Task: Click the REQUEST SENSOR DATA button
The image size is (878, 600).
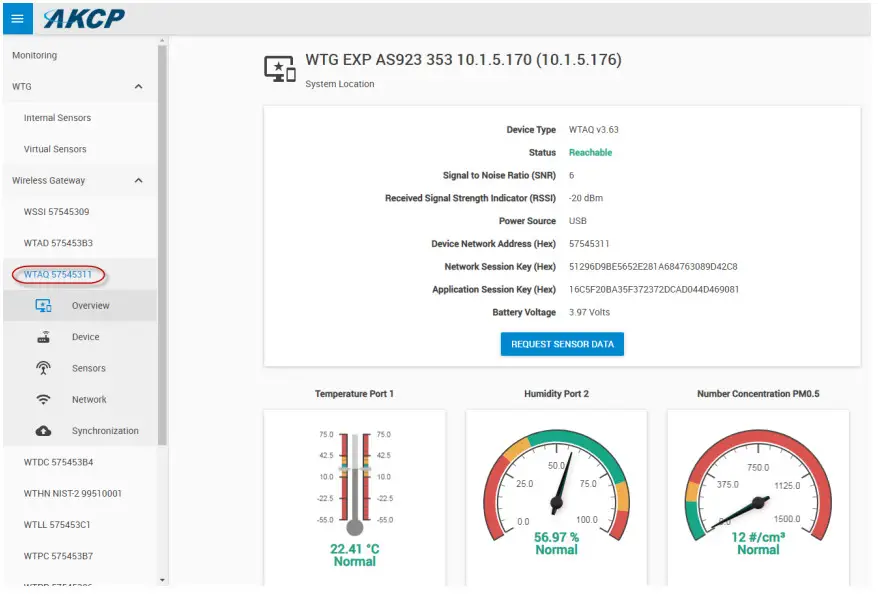Action: 560,344
